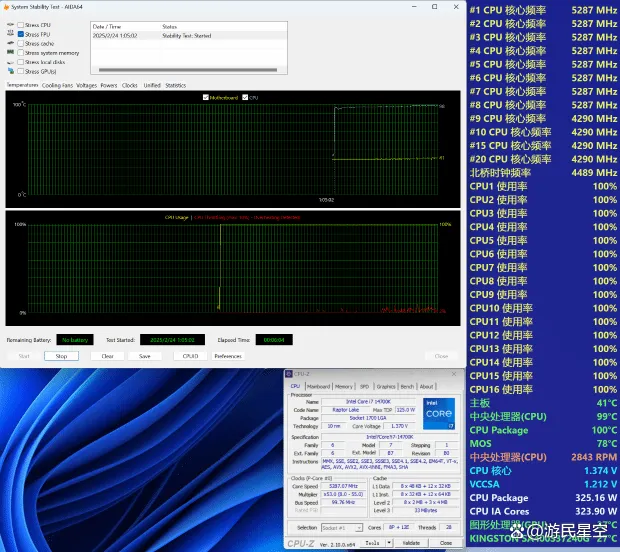Click the icon beside Stress FPU
Image resolution: width=620 pixels, height=552 pixels.
click(11, 34)
